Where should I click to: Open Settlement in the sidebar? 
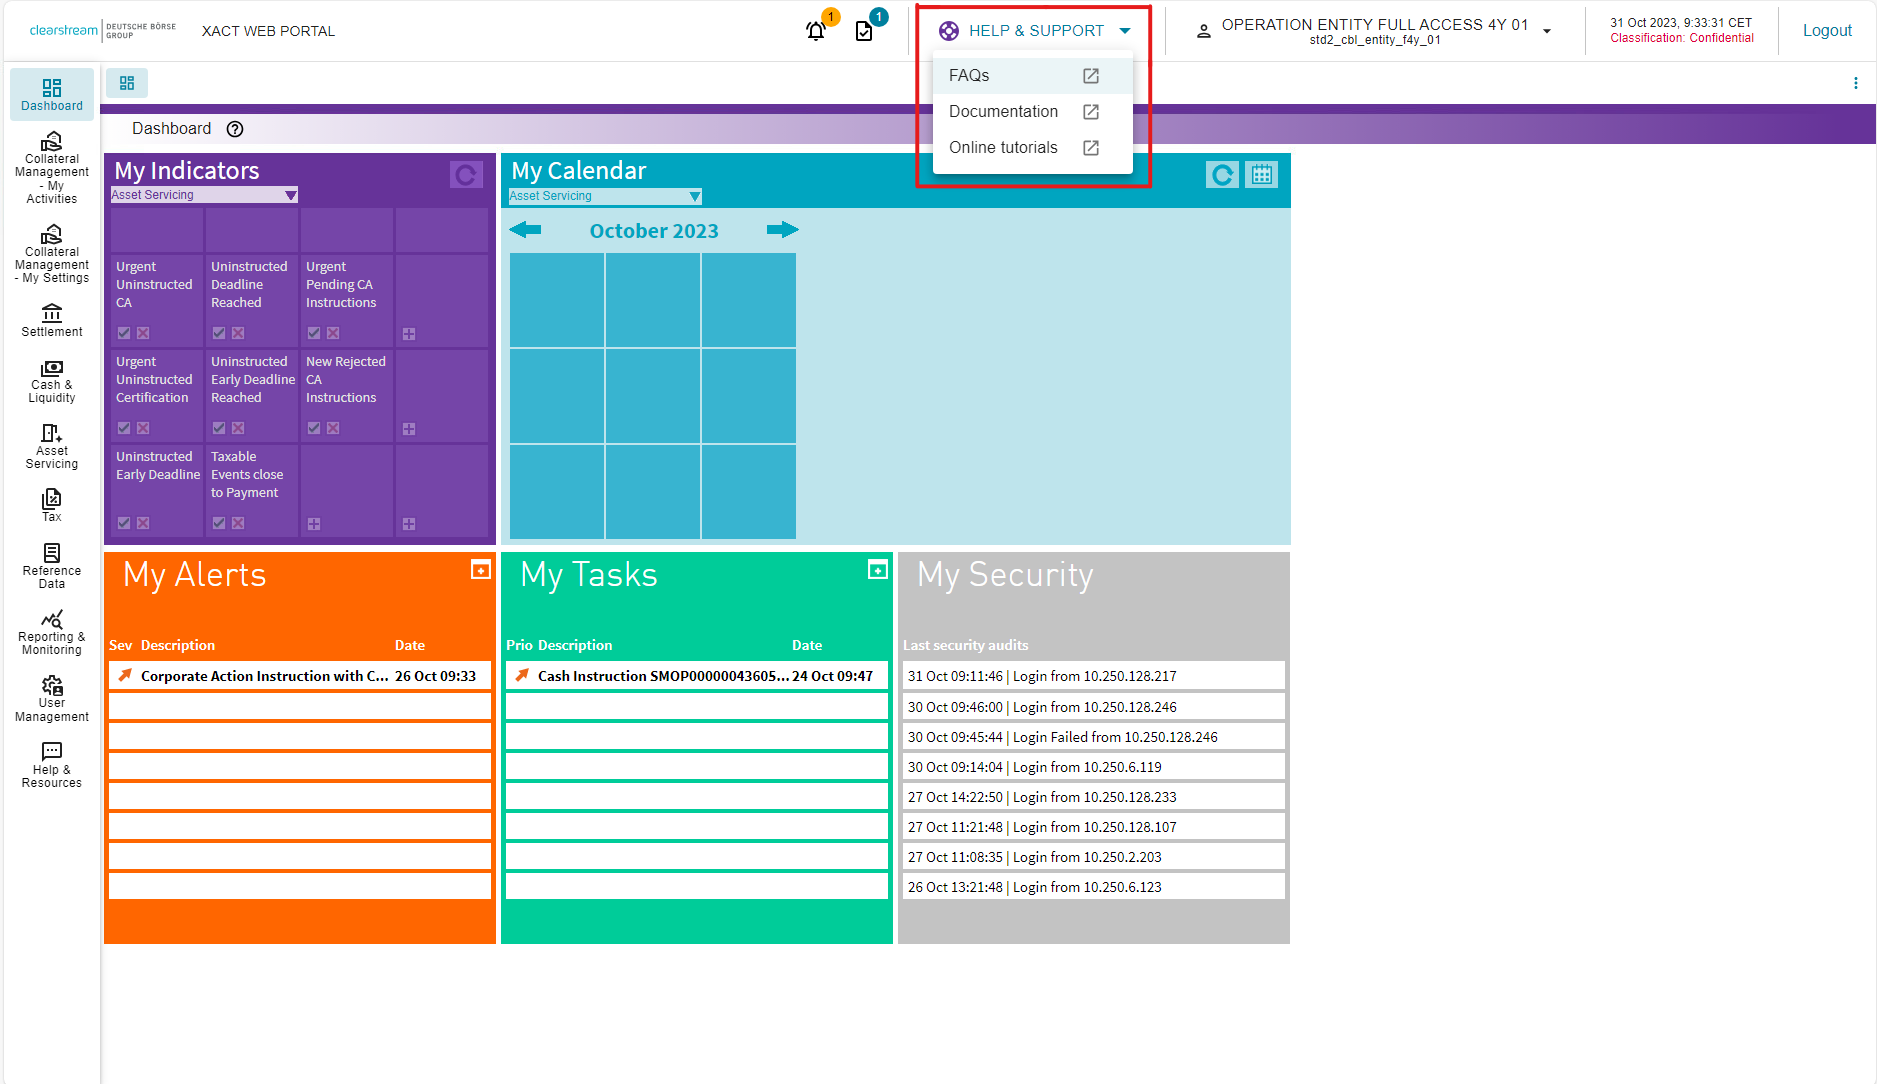point(52,321)
